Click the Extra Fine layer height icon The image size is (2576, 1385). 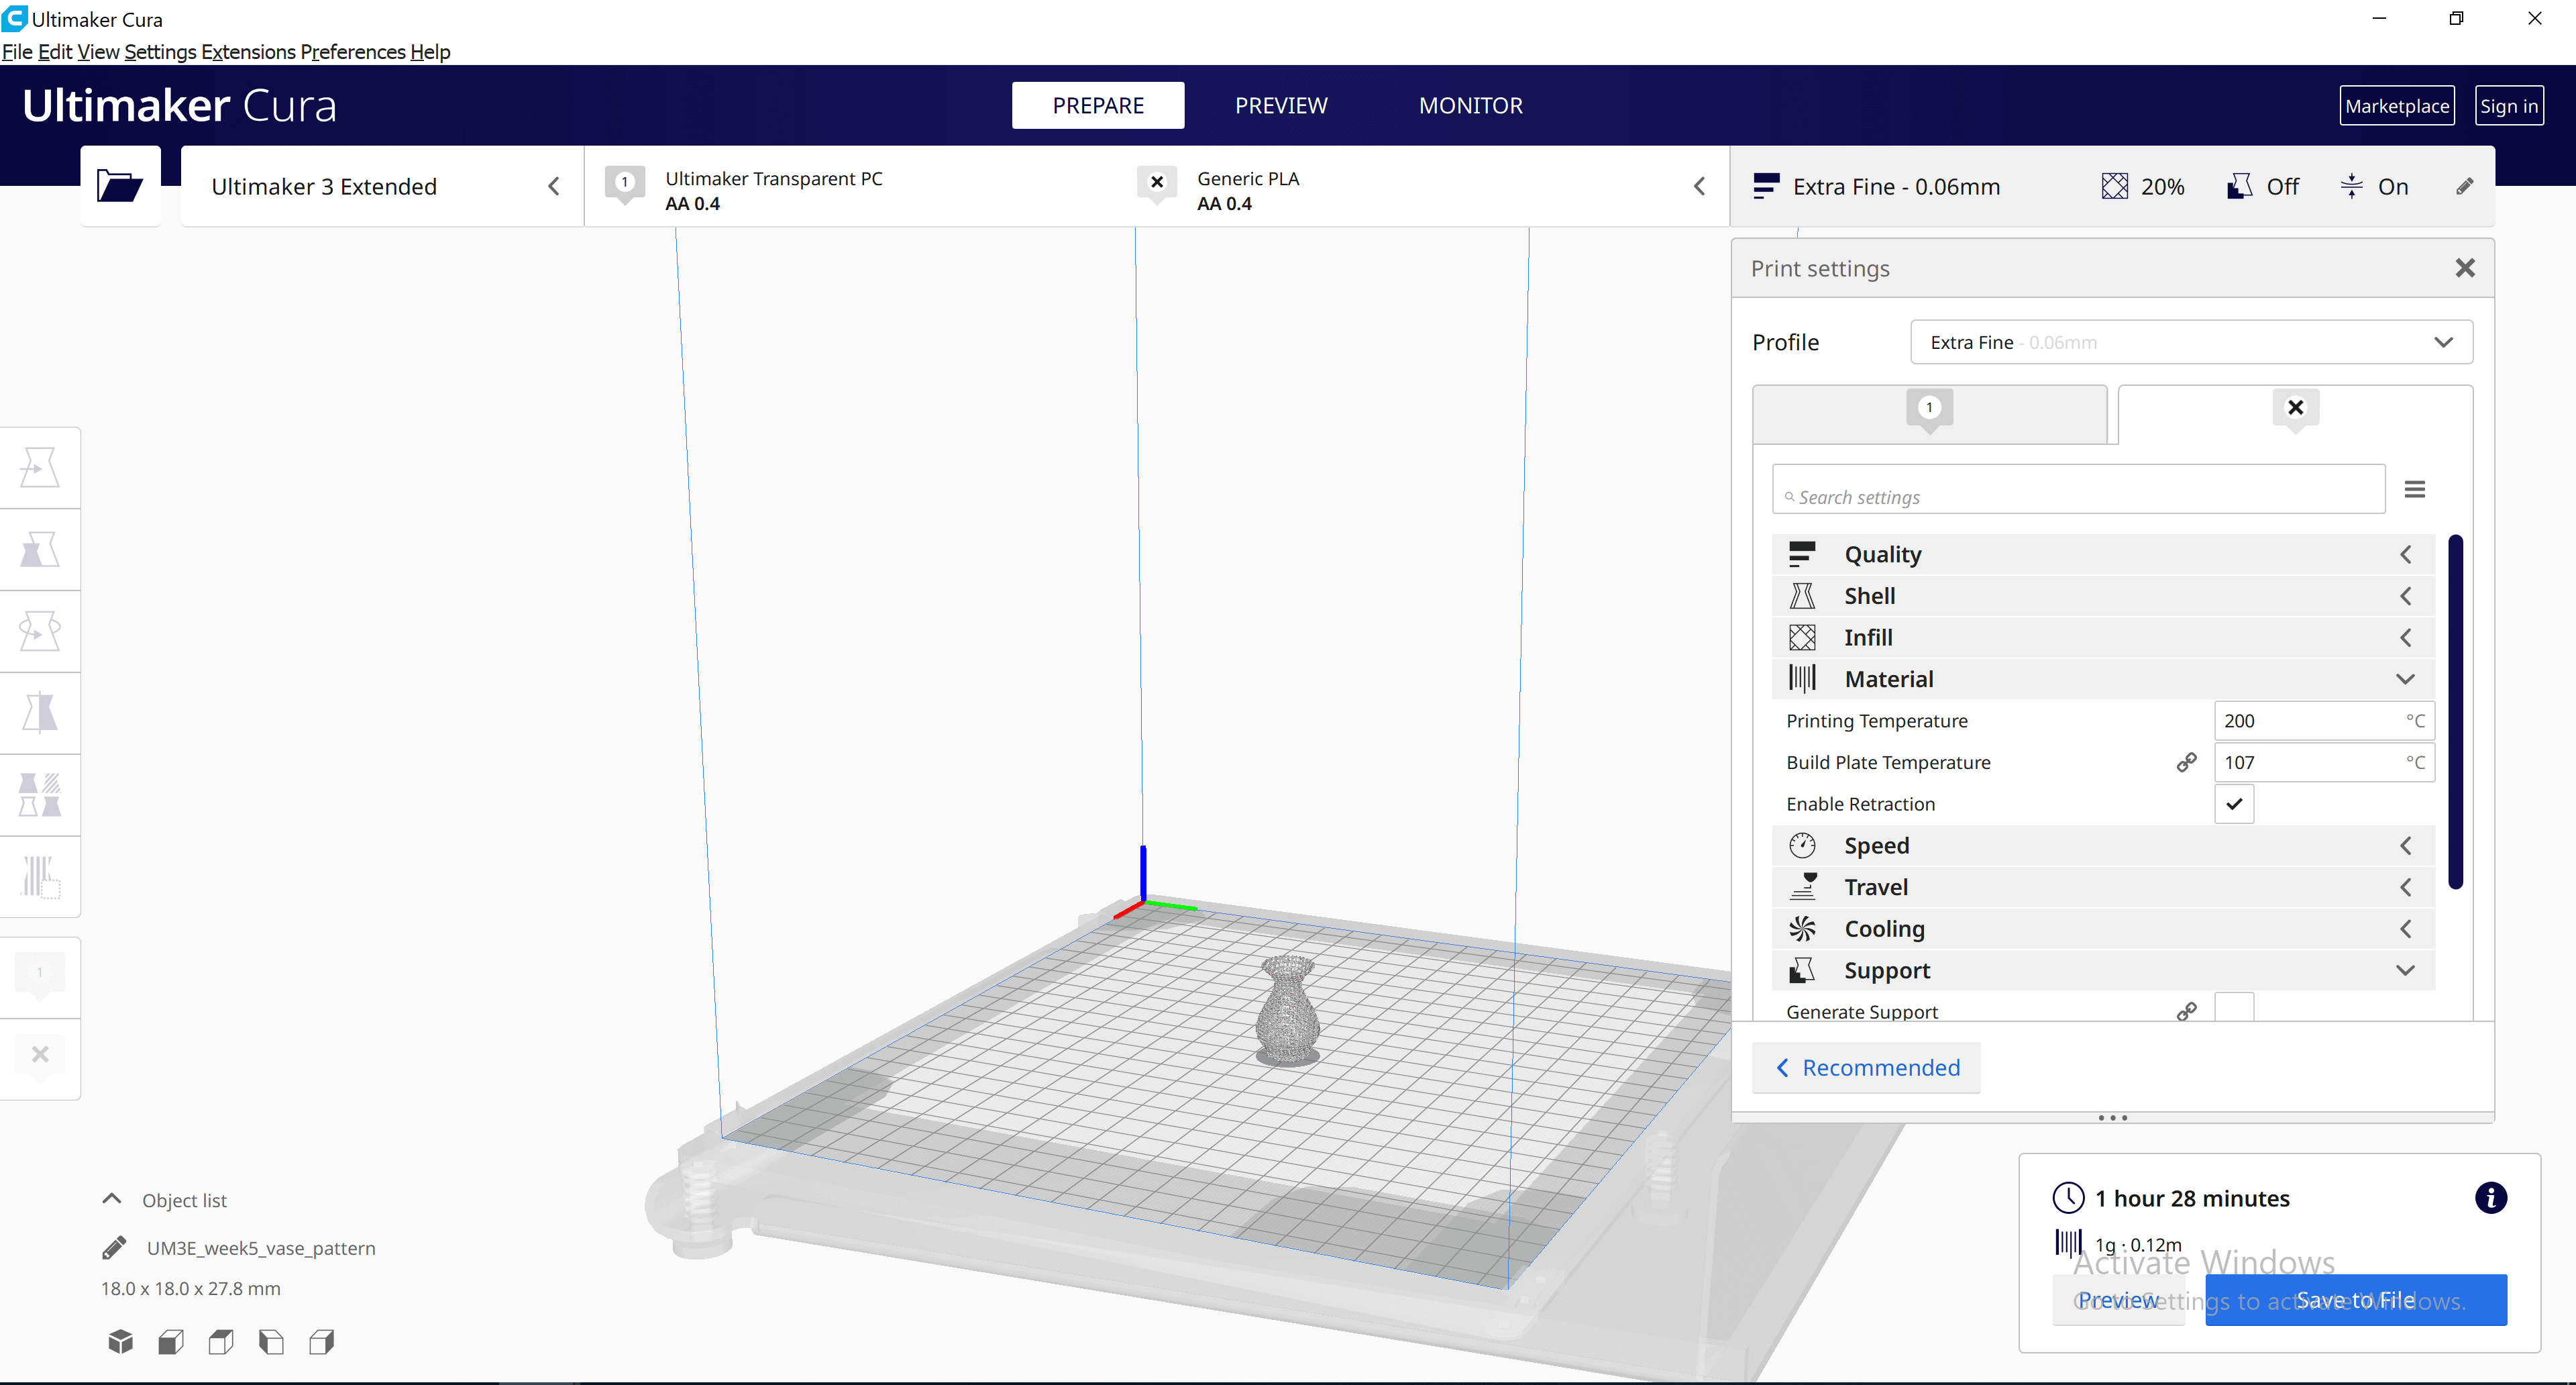click(1766, 186)
